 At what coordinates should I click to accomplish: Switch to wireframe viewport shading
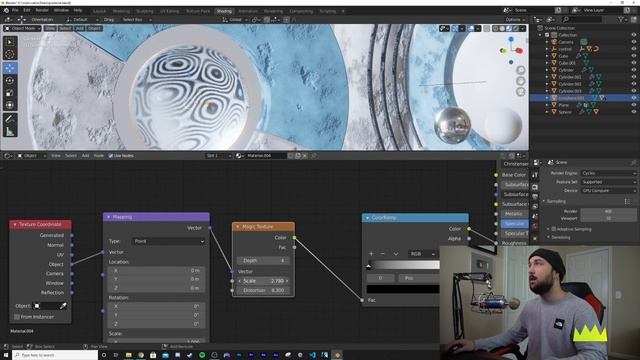click(496, 29)
